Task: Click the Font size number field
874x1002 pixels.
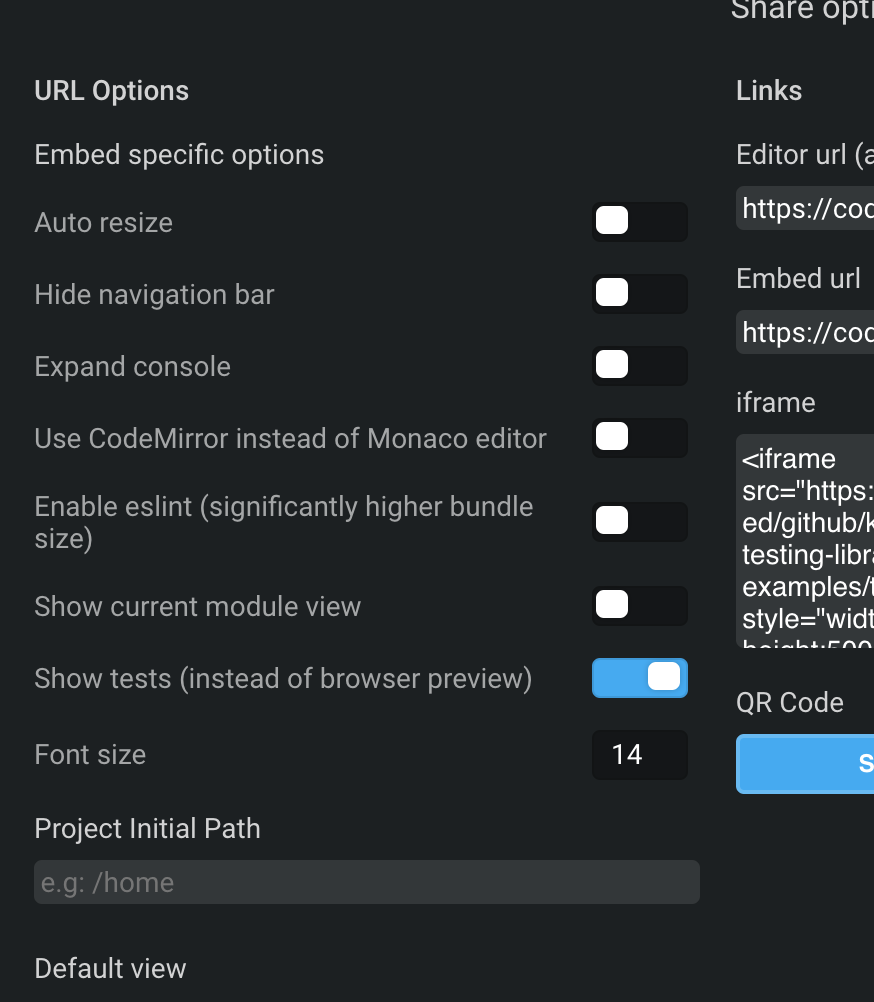Action: click(x=639, y=755)
